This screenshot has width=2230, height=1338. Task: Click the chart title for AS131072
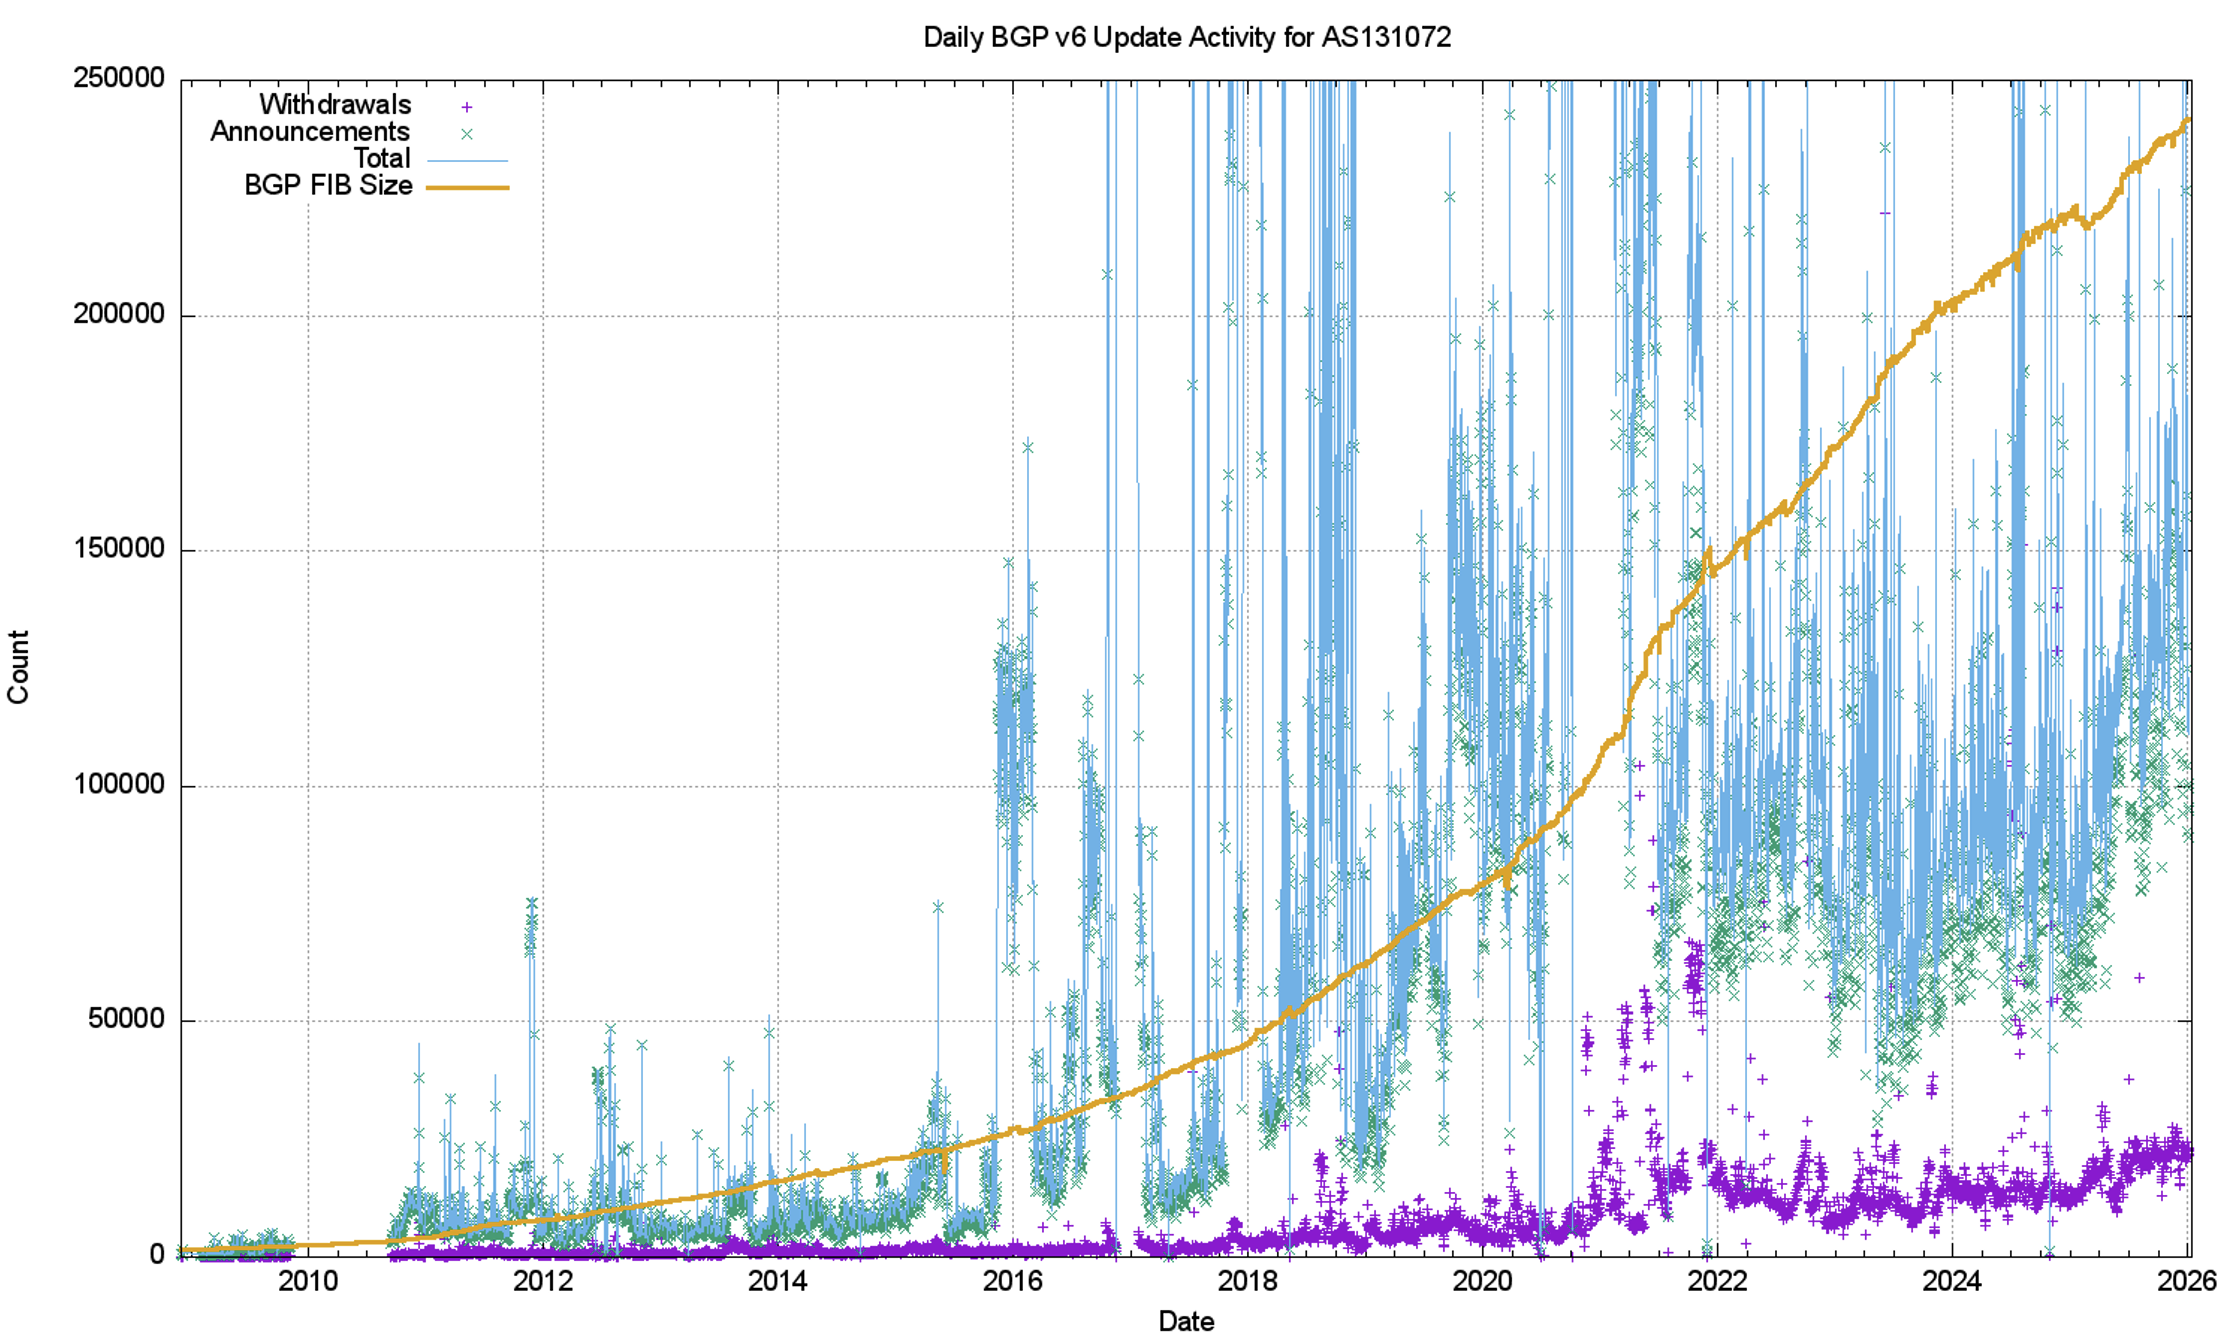[x=1186, y=37]
